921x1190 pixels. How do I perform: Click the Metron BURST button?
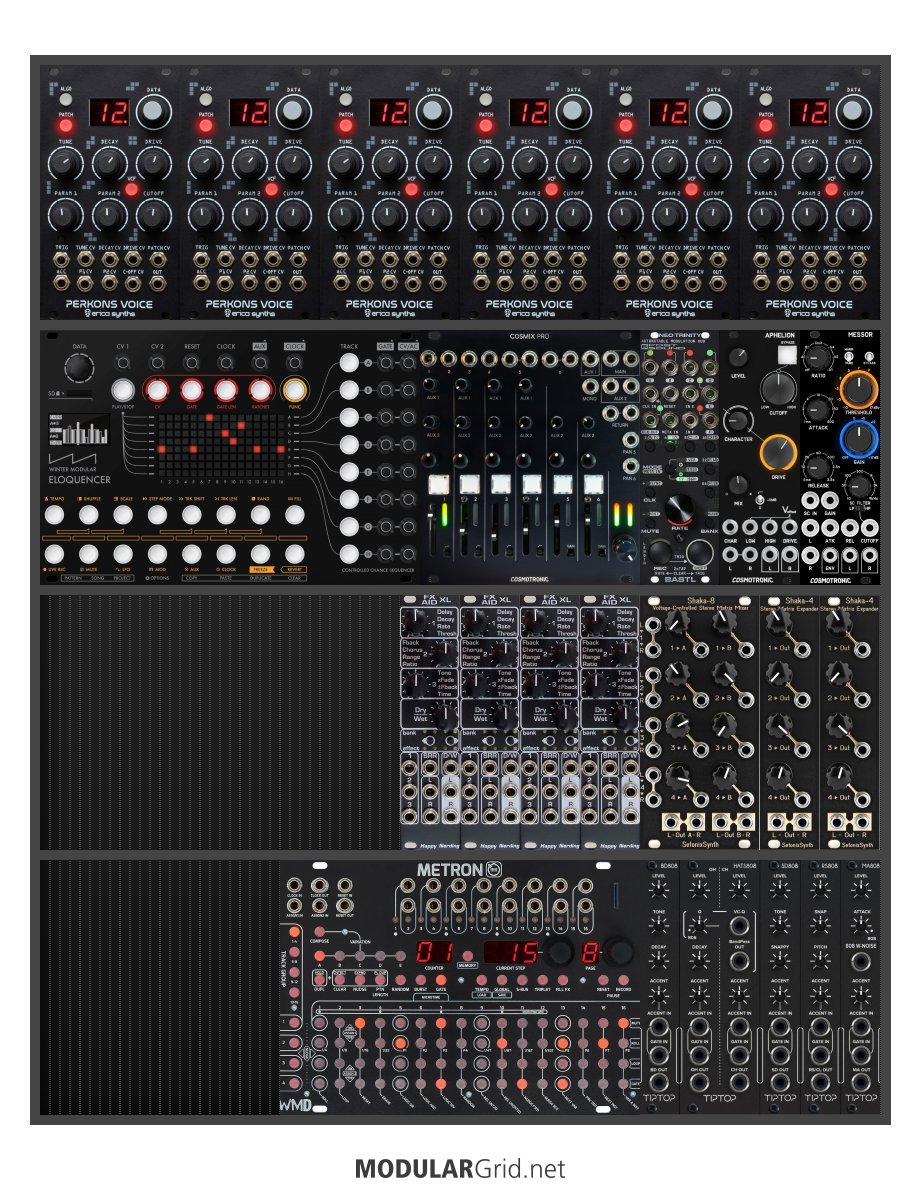[420, 980]
